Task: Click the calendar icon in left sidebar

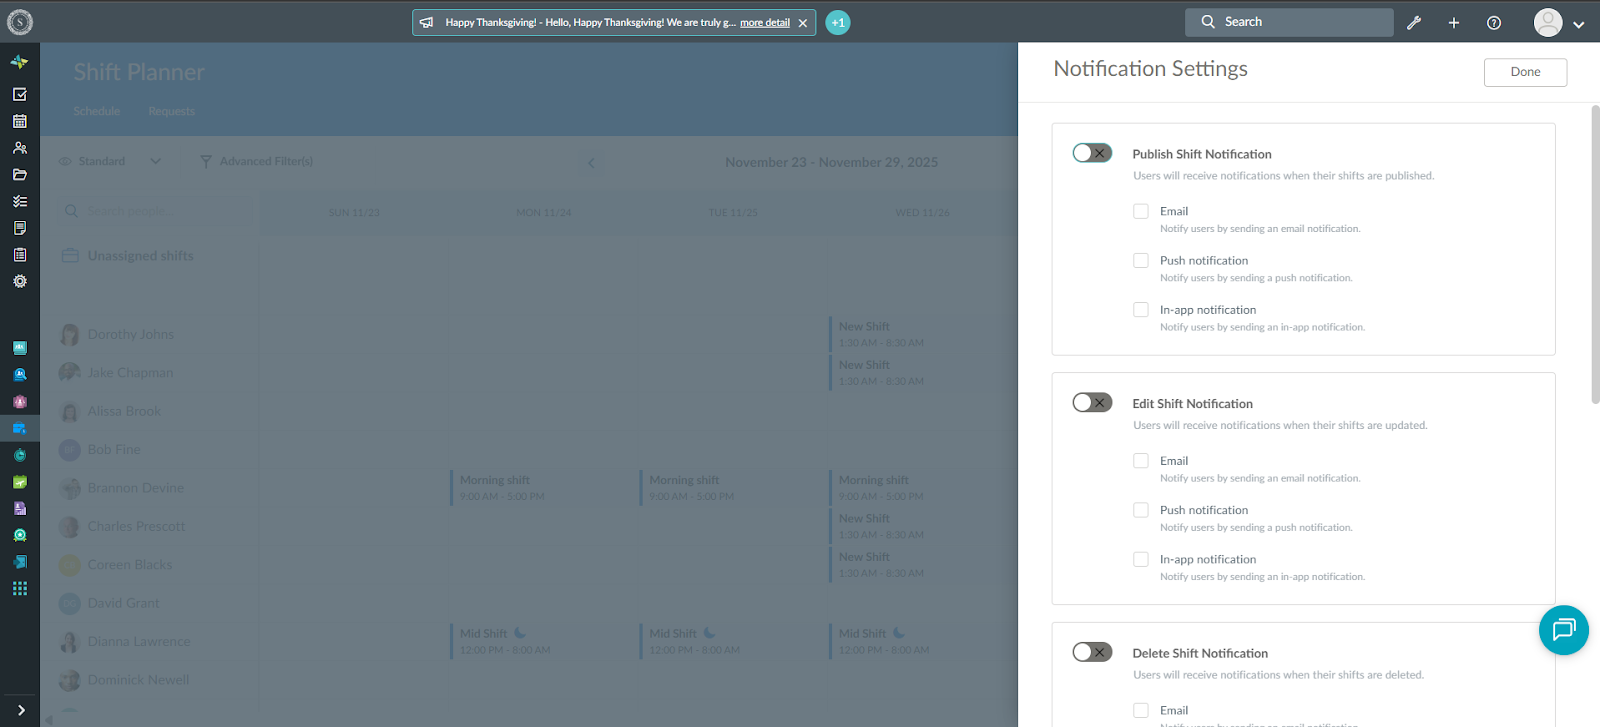Action: click(x=19, y=121)
